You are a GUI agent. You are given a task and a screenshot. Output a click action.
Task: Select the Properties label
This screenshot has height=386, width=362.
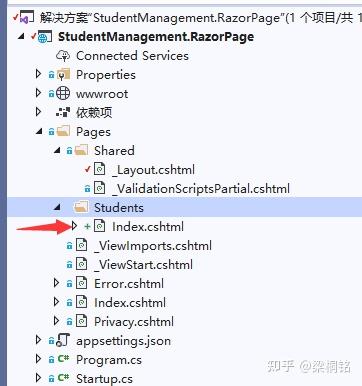point(106,75)
